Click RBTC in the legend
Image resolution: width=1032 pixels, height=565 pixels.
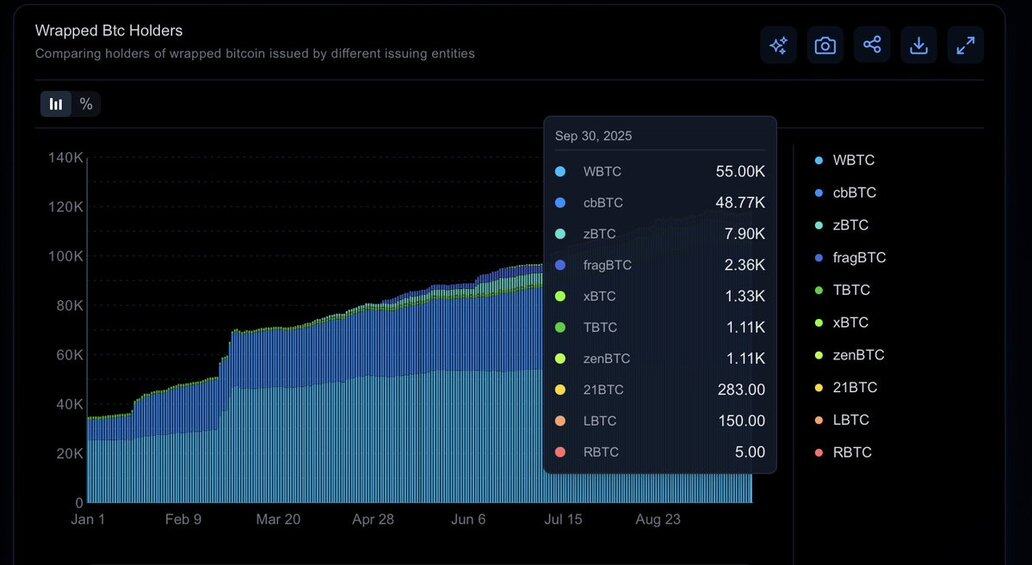click(851, 453)
